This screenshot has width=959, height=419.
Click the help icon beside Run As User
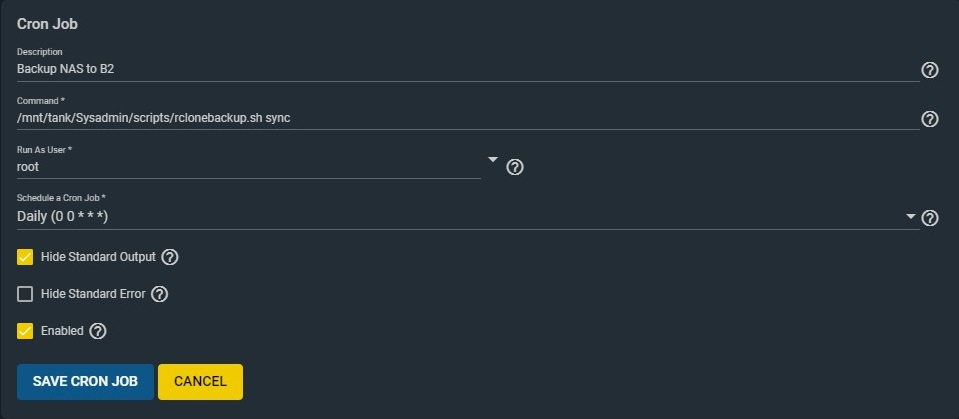515,167
